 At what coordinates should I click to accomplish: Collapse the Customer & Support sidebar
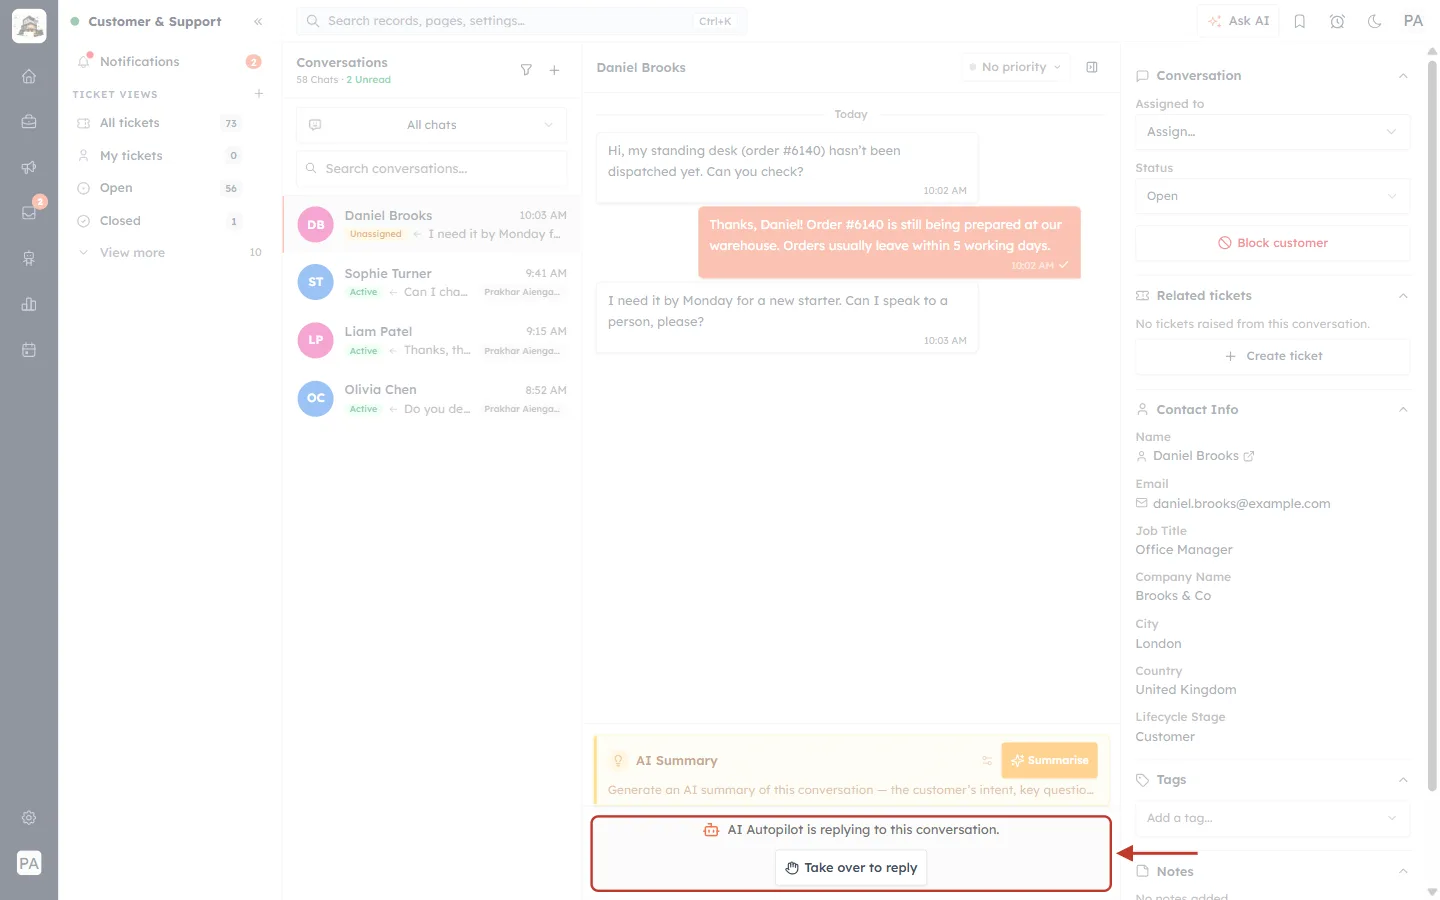(x=258, y=21)
